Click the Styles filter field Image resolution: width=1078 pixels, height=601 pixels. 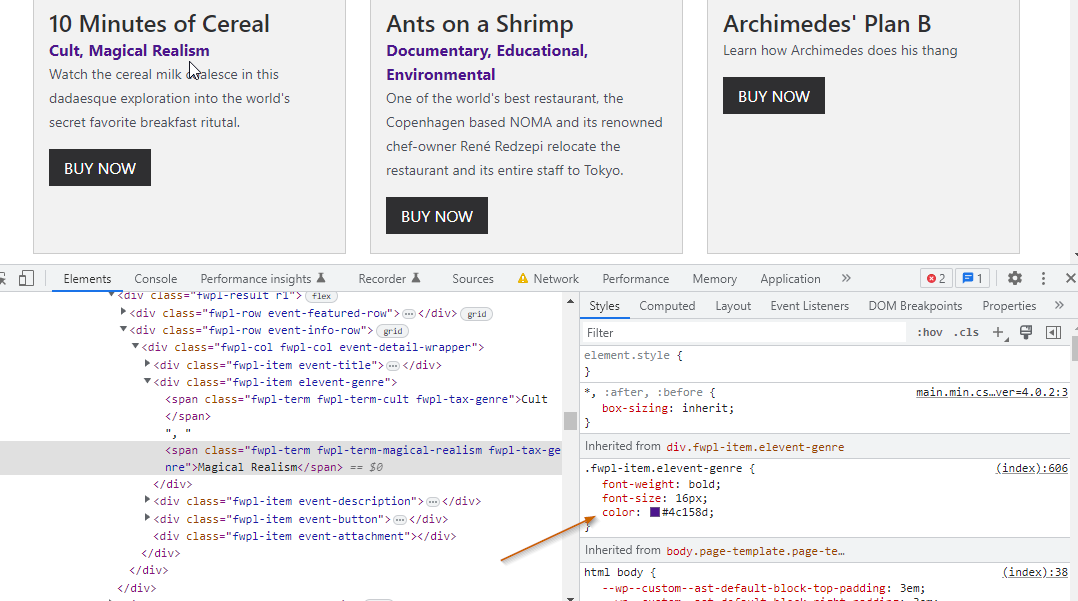point(744,333)
